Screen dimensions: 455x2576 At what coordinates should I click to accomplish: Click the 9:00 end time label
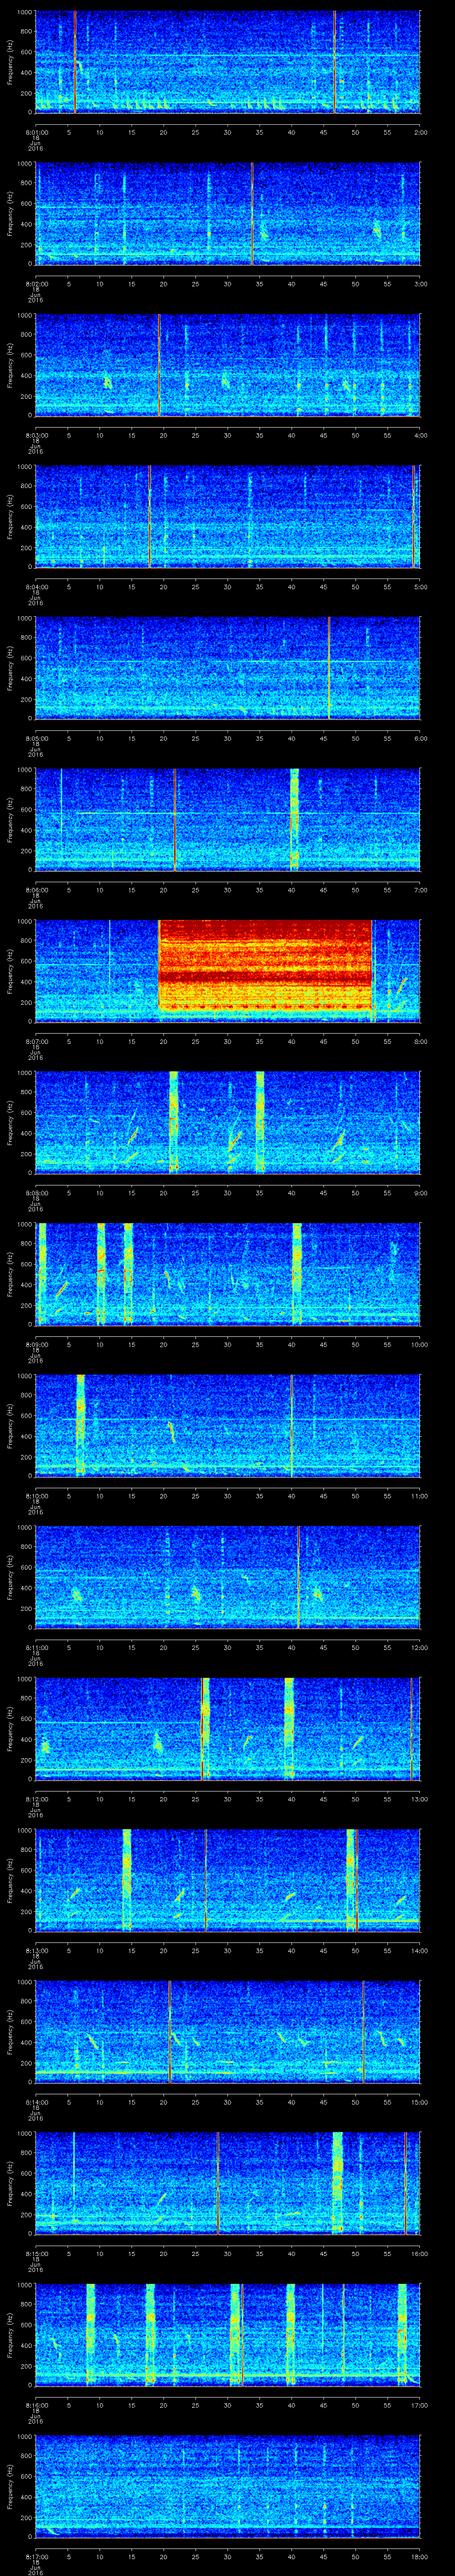pos(421,1193)
